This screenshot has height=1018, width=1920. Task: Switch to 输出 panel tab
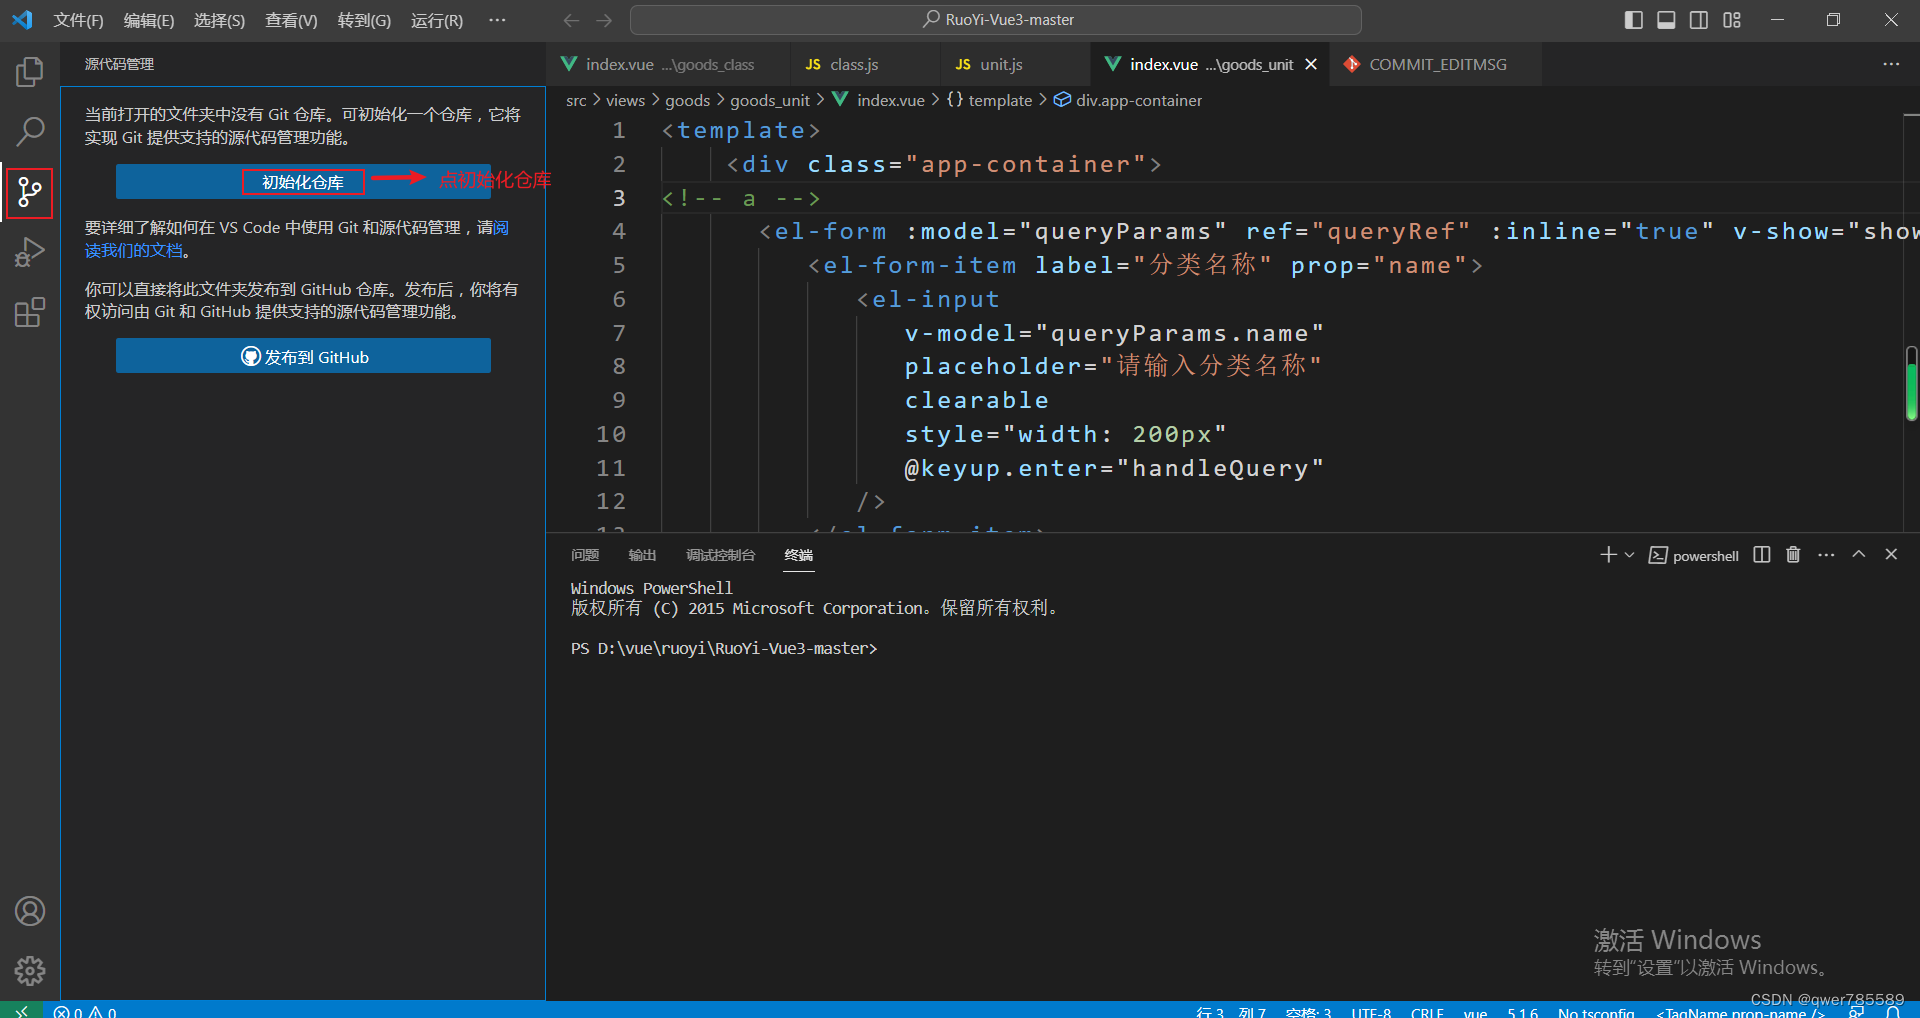coord(642,555)
